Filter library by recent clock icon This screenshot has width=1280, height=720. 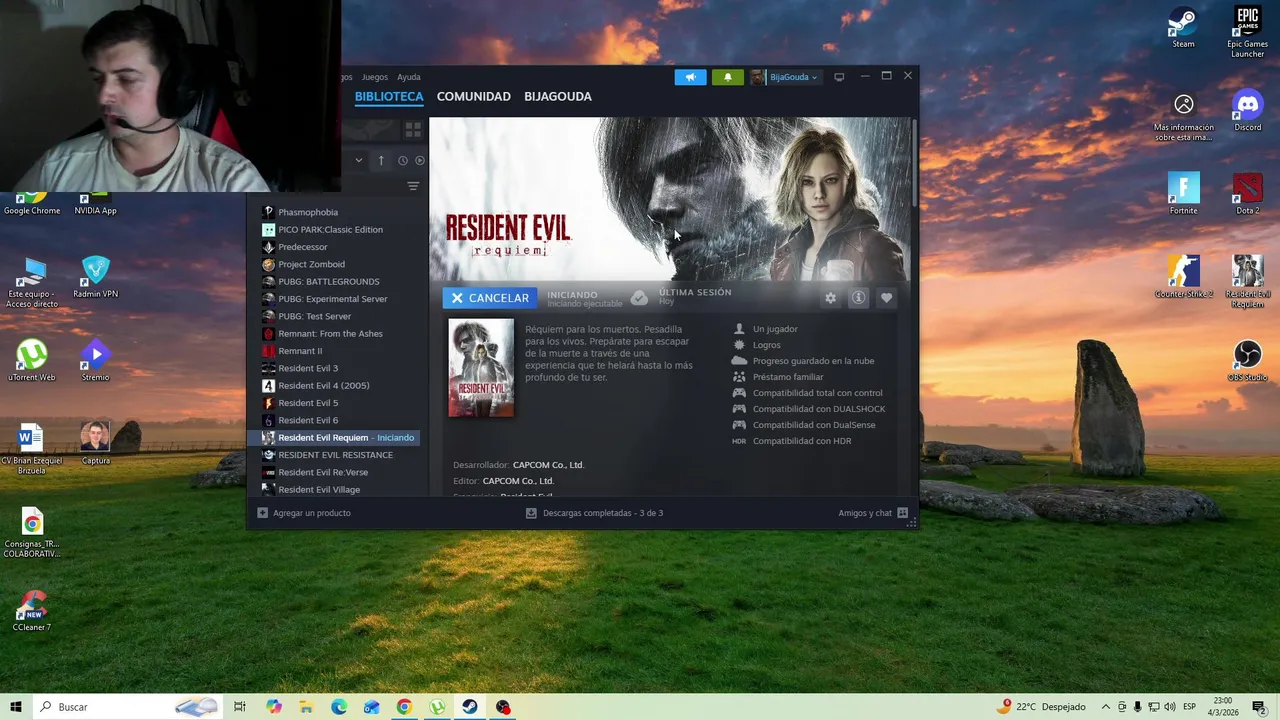(x=403, y=160)
